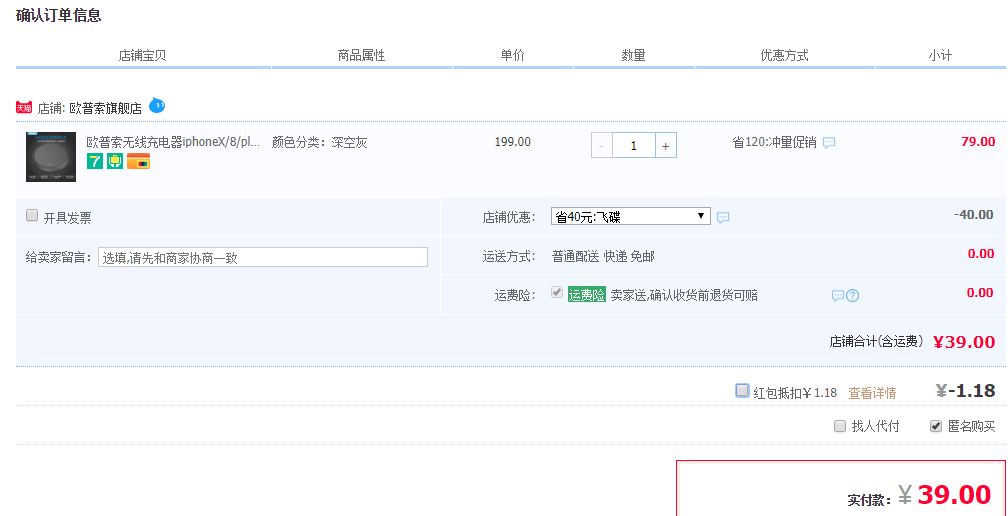The height and width of the screenshot is (516, 1008).
Task: Click the unit price 199.00
Action: point(512,142)
